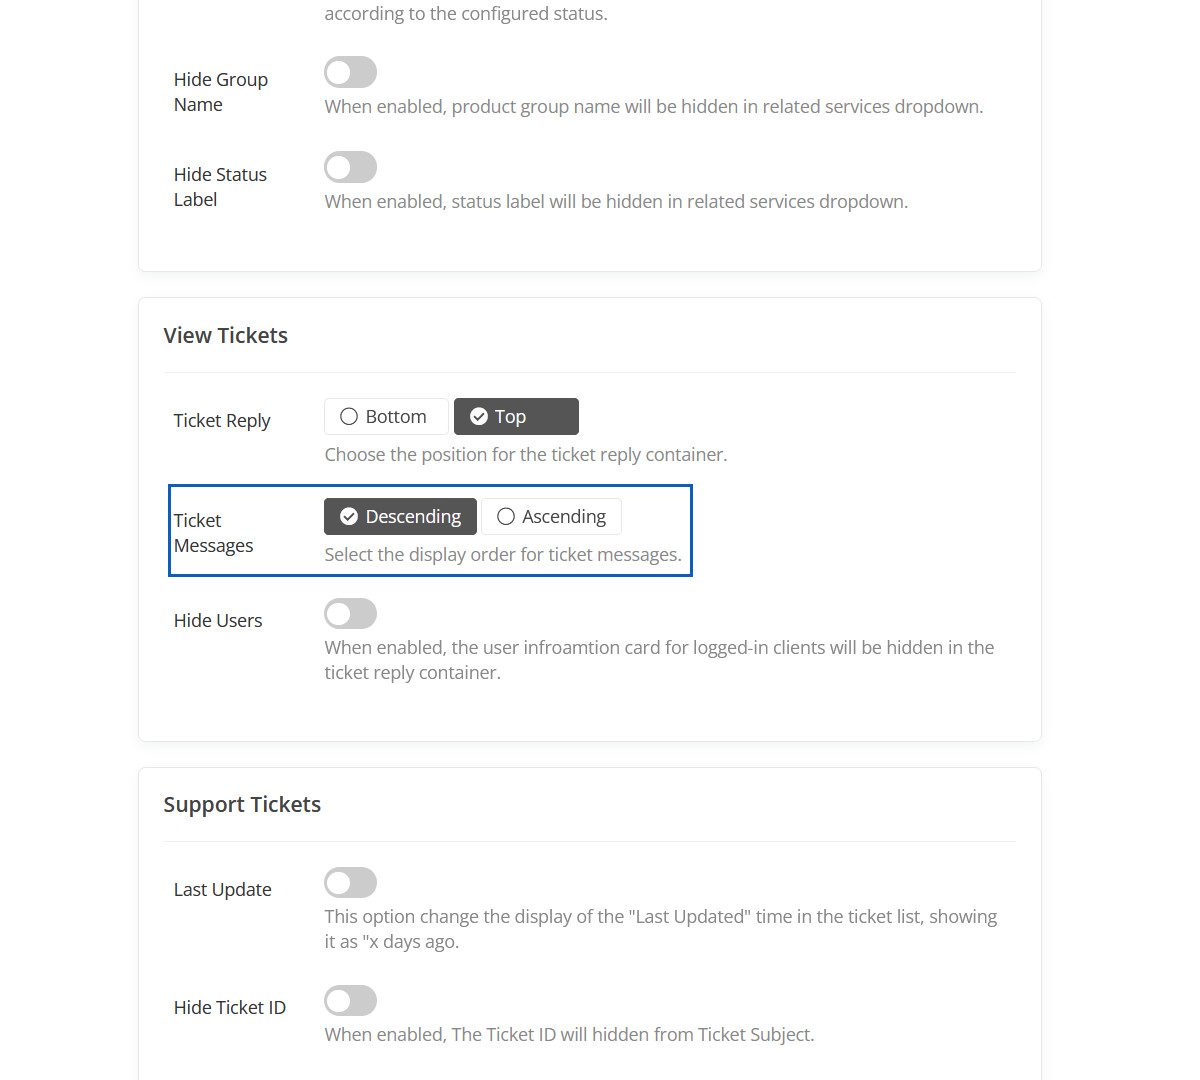The width and height of the screenshot is (1200, 1080).
Task: Click the Hide Status Label label text
Action: point(220,187)
